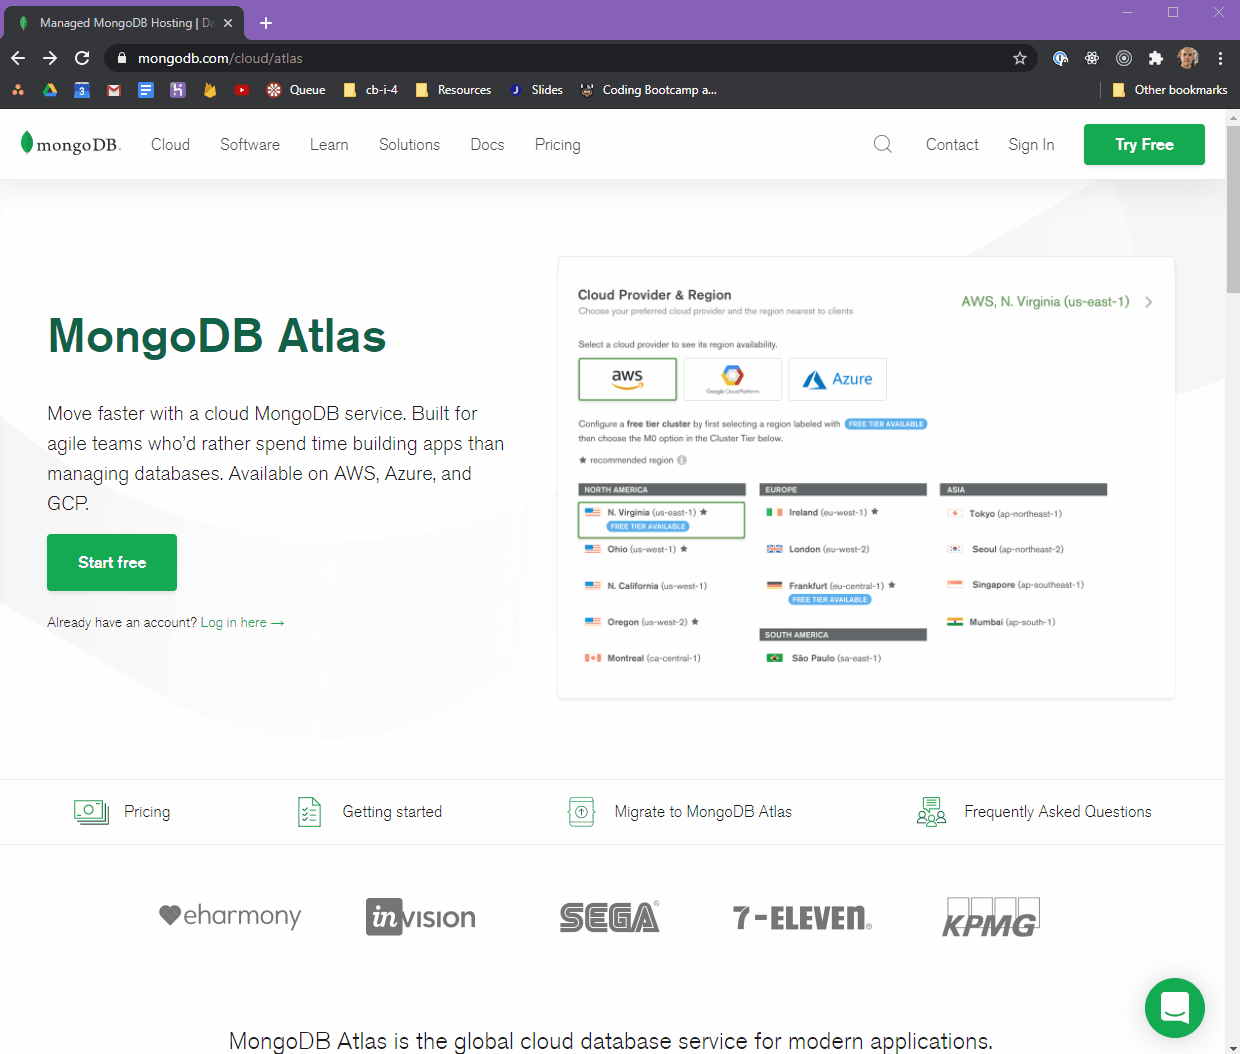Open the green chat bubble widget
1240x1054 pixels.
pos(1175,1008)
